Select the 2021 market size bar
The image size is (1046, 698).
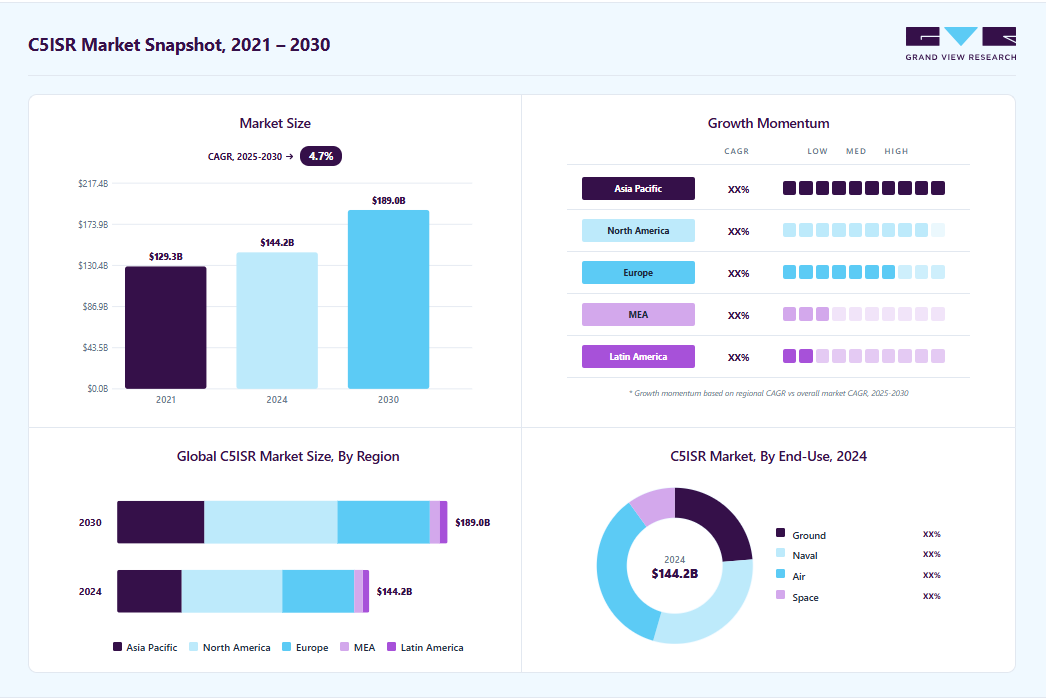(x=165, y=327)
